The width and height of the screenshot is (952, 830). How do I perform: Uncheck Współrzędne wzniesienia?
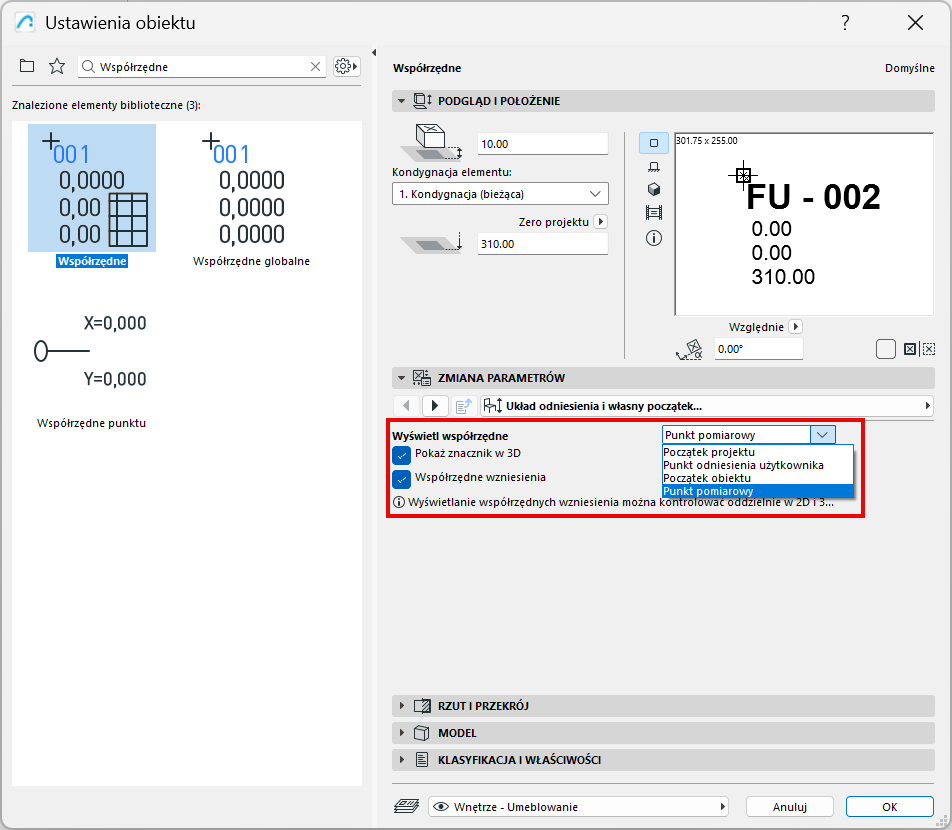pos(401,479)
